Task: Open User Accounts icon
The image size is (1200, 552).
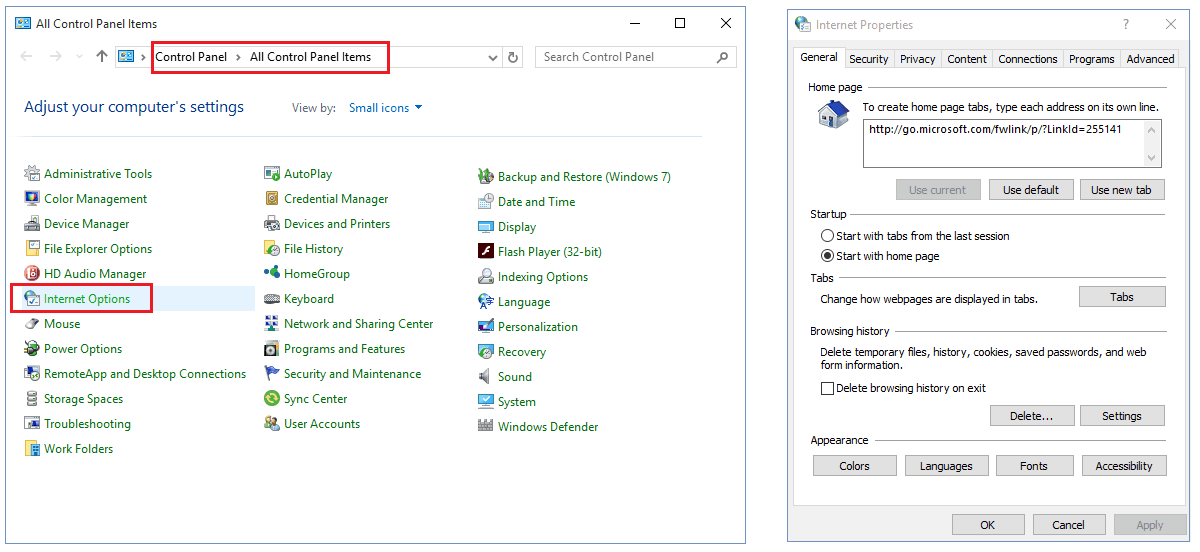Action: coord(272,424)
